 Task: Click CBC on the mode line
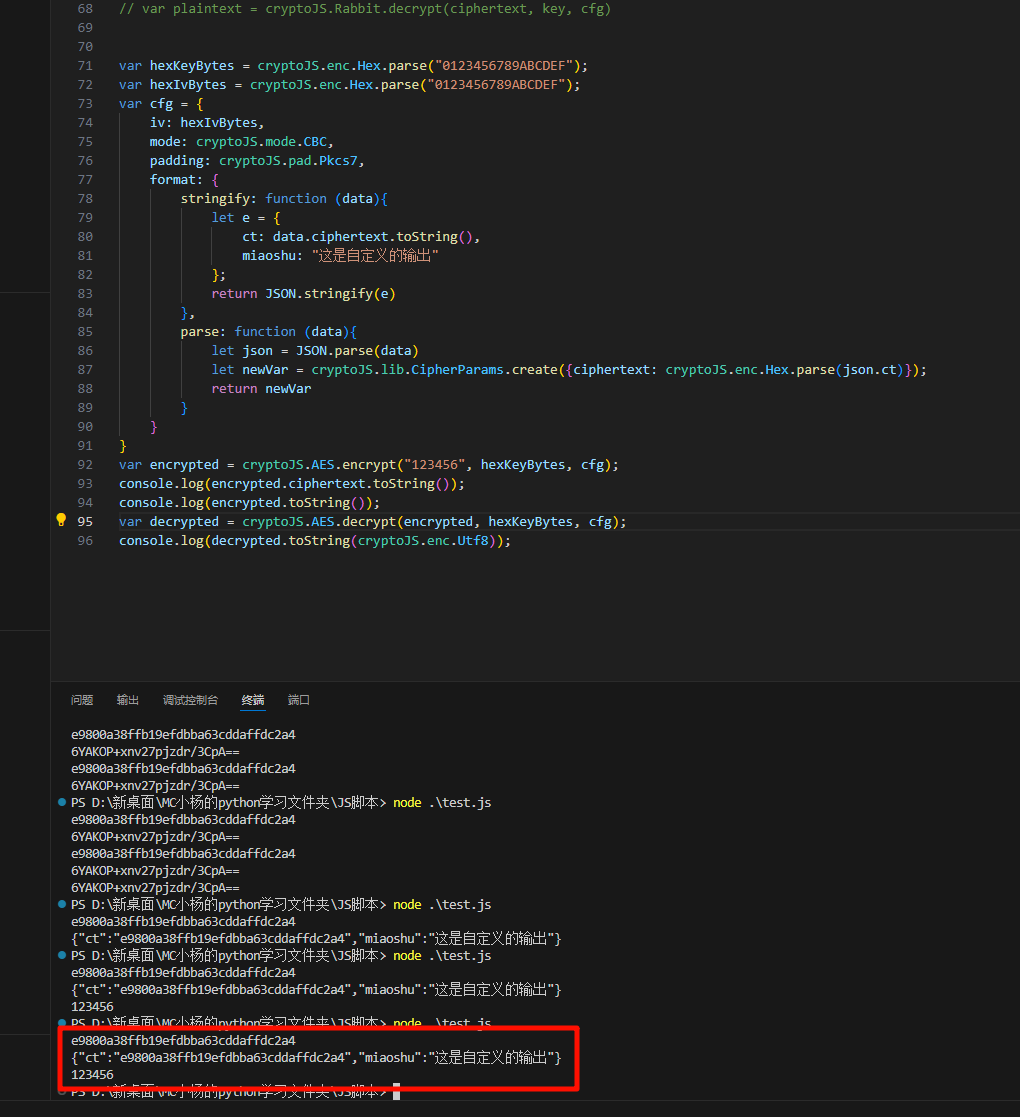pyautogui.click(x=315, y=142)
